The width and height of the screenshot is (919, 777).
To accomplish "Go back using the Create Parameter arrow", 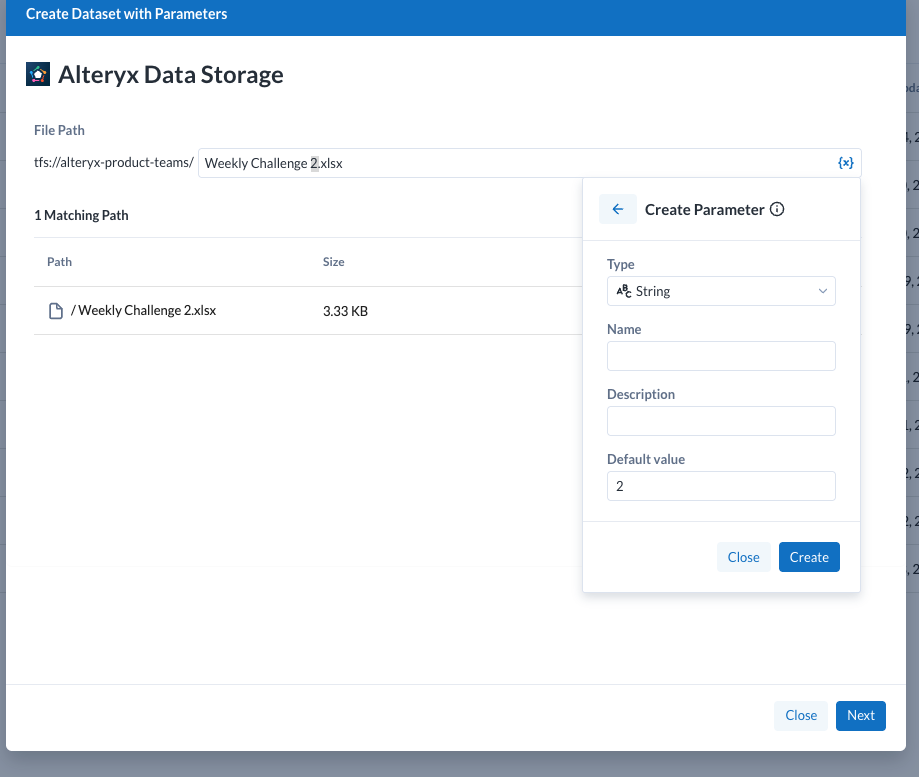I will (617, 209).
